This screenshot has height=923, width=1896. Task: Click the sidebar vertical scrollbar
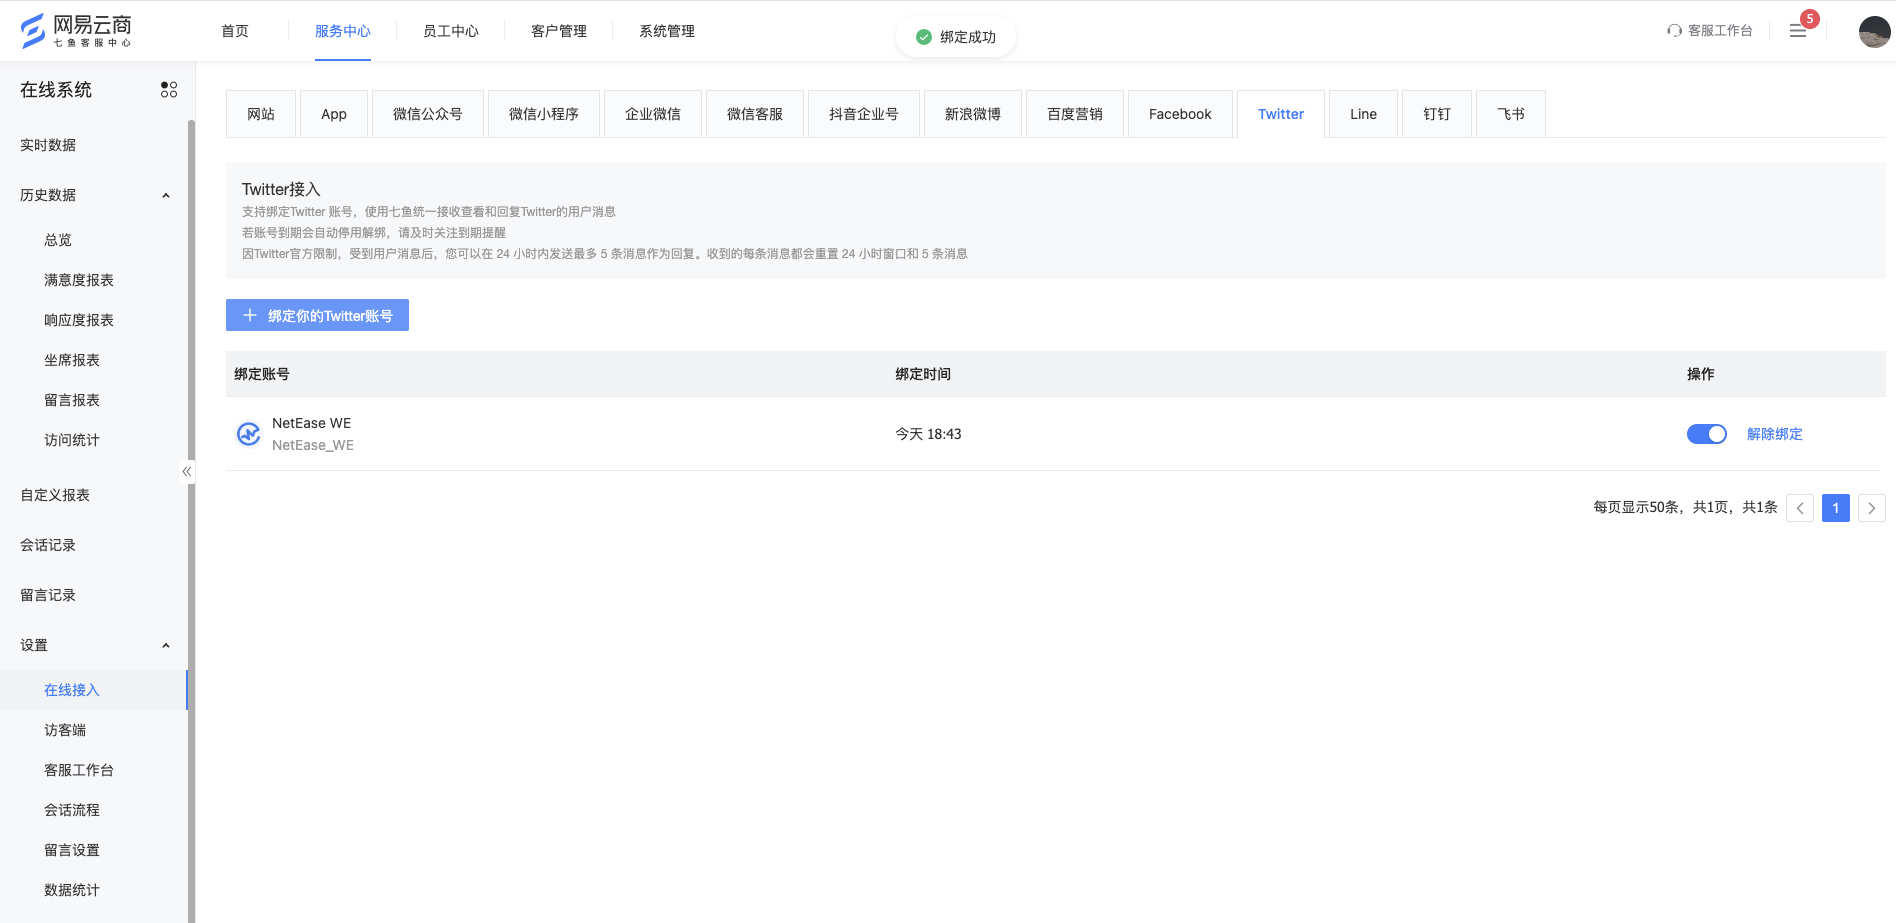[191, 520]
